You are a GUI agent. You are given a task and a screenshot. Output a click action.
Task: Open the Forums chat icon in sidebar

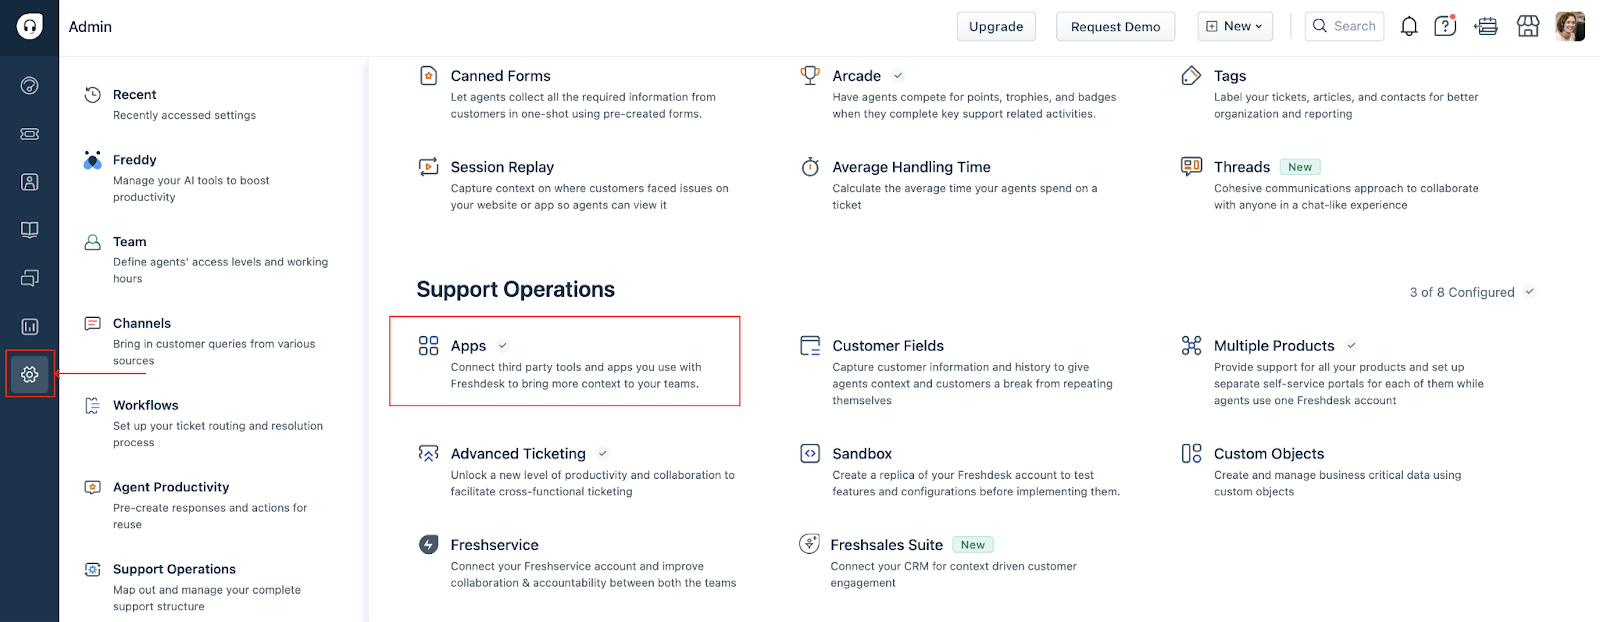coord(30,278)
